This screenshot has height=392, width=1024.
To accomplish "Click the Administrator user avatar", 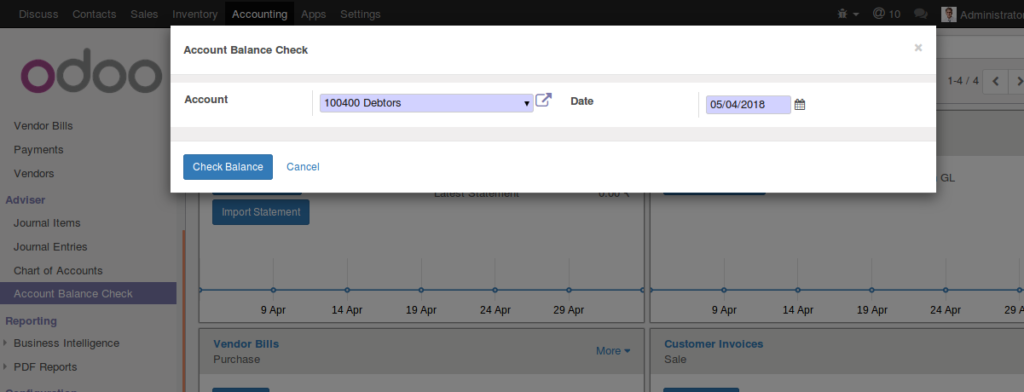I will pos(949,14).
